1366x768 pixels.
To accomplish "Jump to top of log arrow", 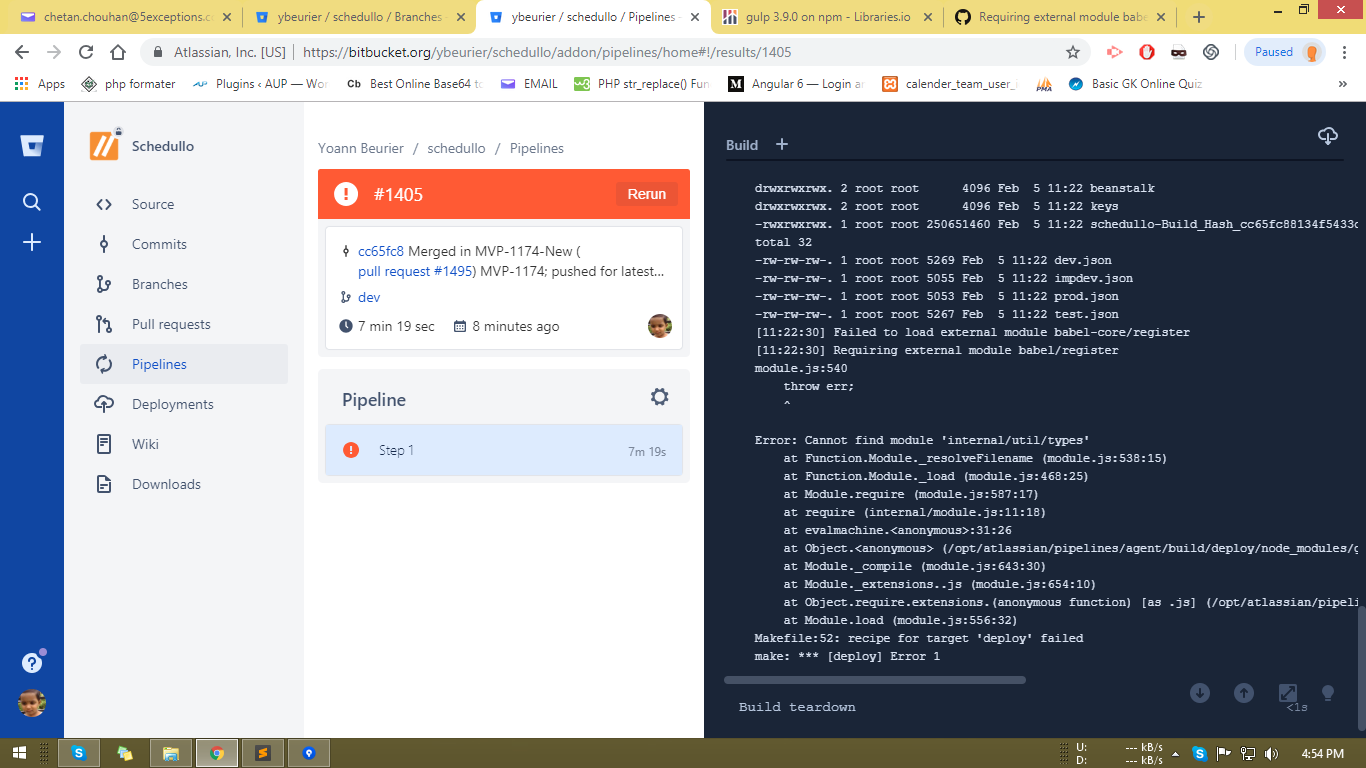I will coord(1243,693).
